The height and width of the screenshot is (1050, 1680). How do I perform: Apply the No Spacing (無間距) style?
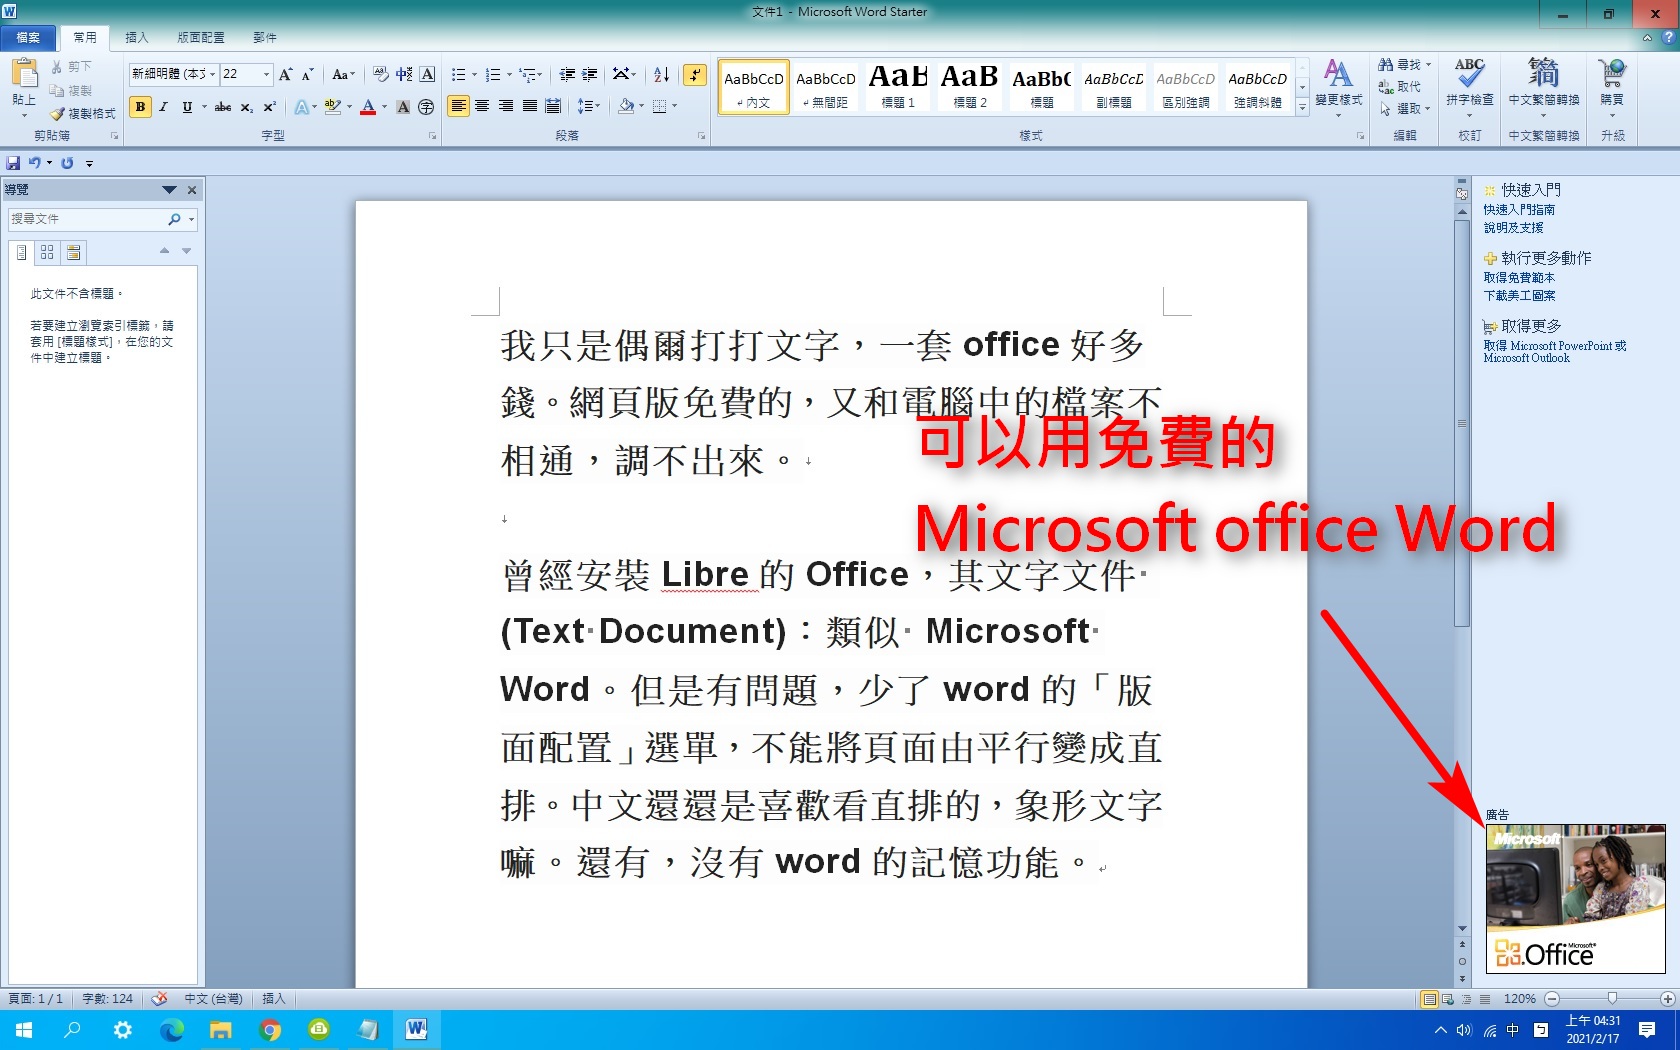[826, 86]
